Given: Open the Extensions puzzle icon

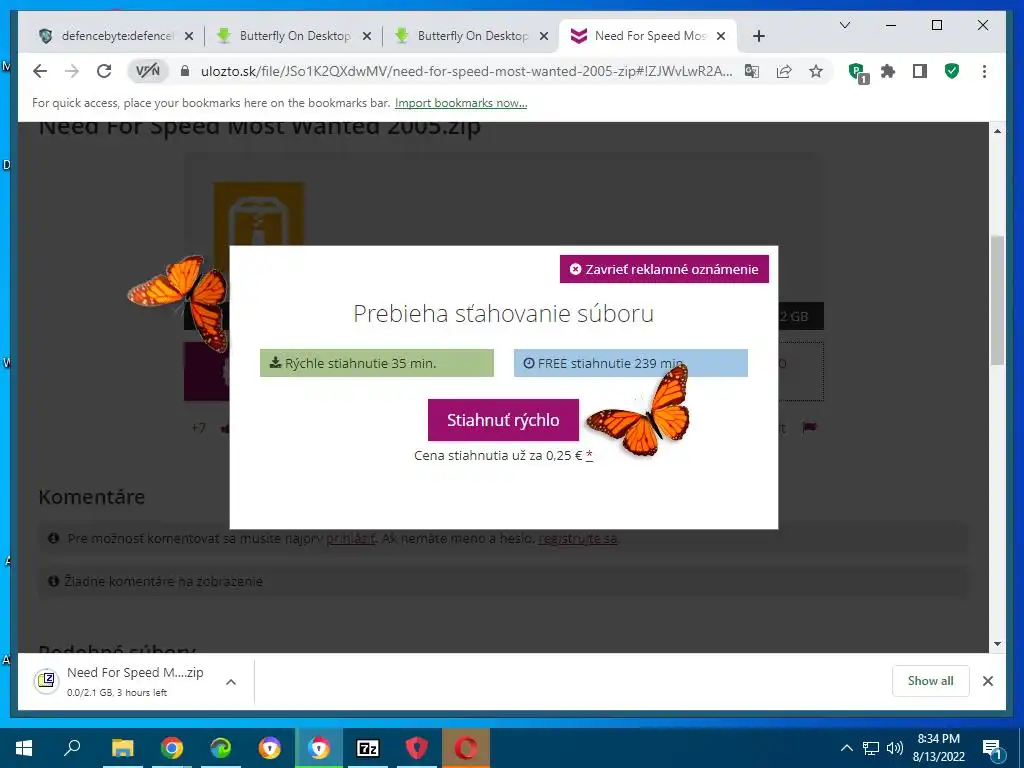Looking at the screenshot, I should point(888,71).
